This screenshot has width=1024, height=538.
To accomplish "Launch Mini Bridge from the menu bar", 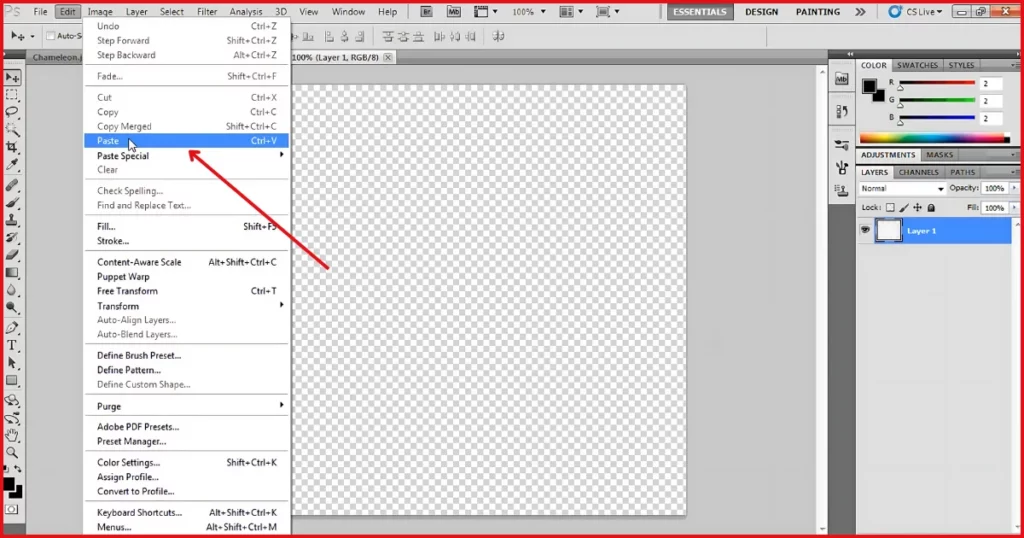I will coord(453,12).
